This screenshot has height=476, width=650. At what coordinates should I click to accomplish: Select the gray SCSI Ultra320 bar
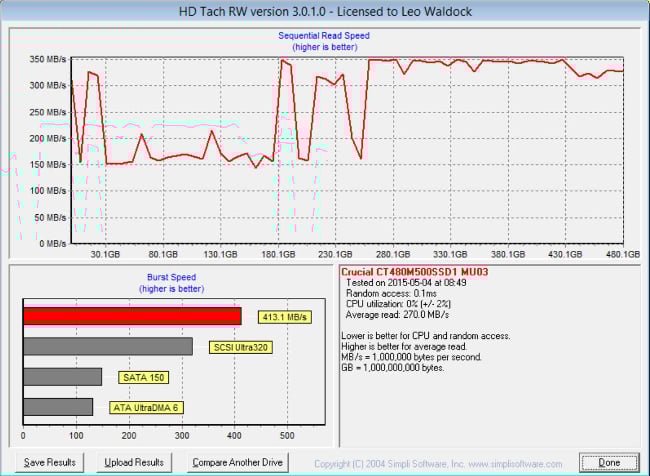108,346
